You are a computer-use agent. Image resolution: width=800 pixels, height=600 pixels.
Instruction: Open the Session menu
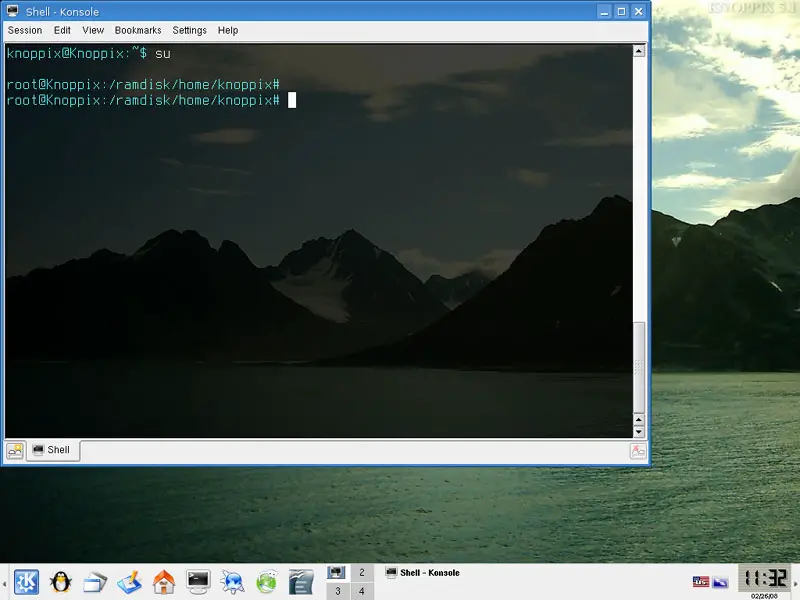coord(25,30)
